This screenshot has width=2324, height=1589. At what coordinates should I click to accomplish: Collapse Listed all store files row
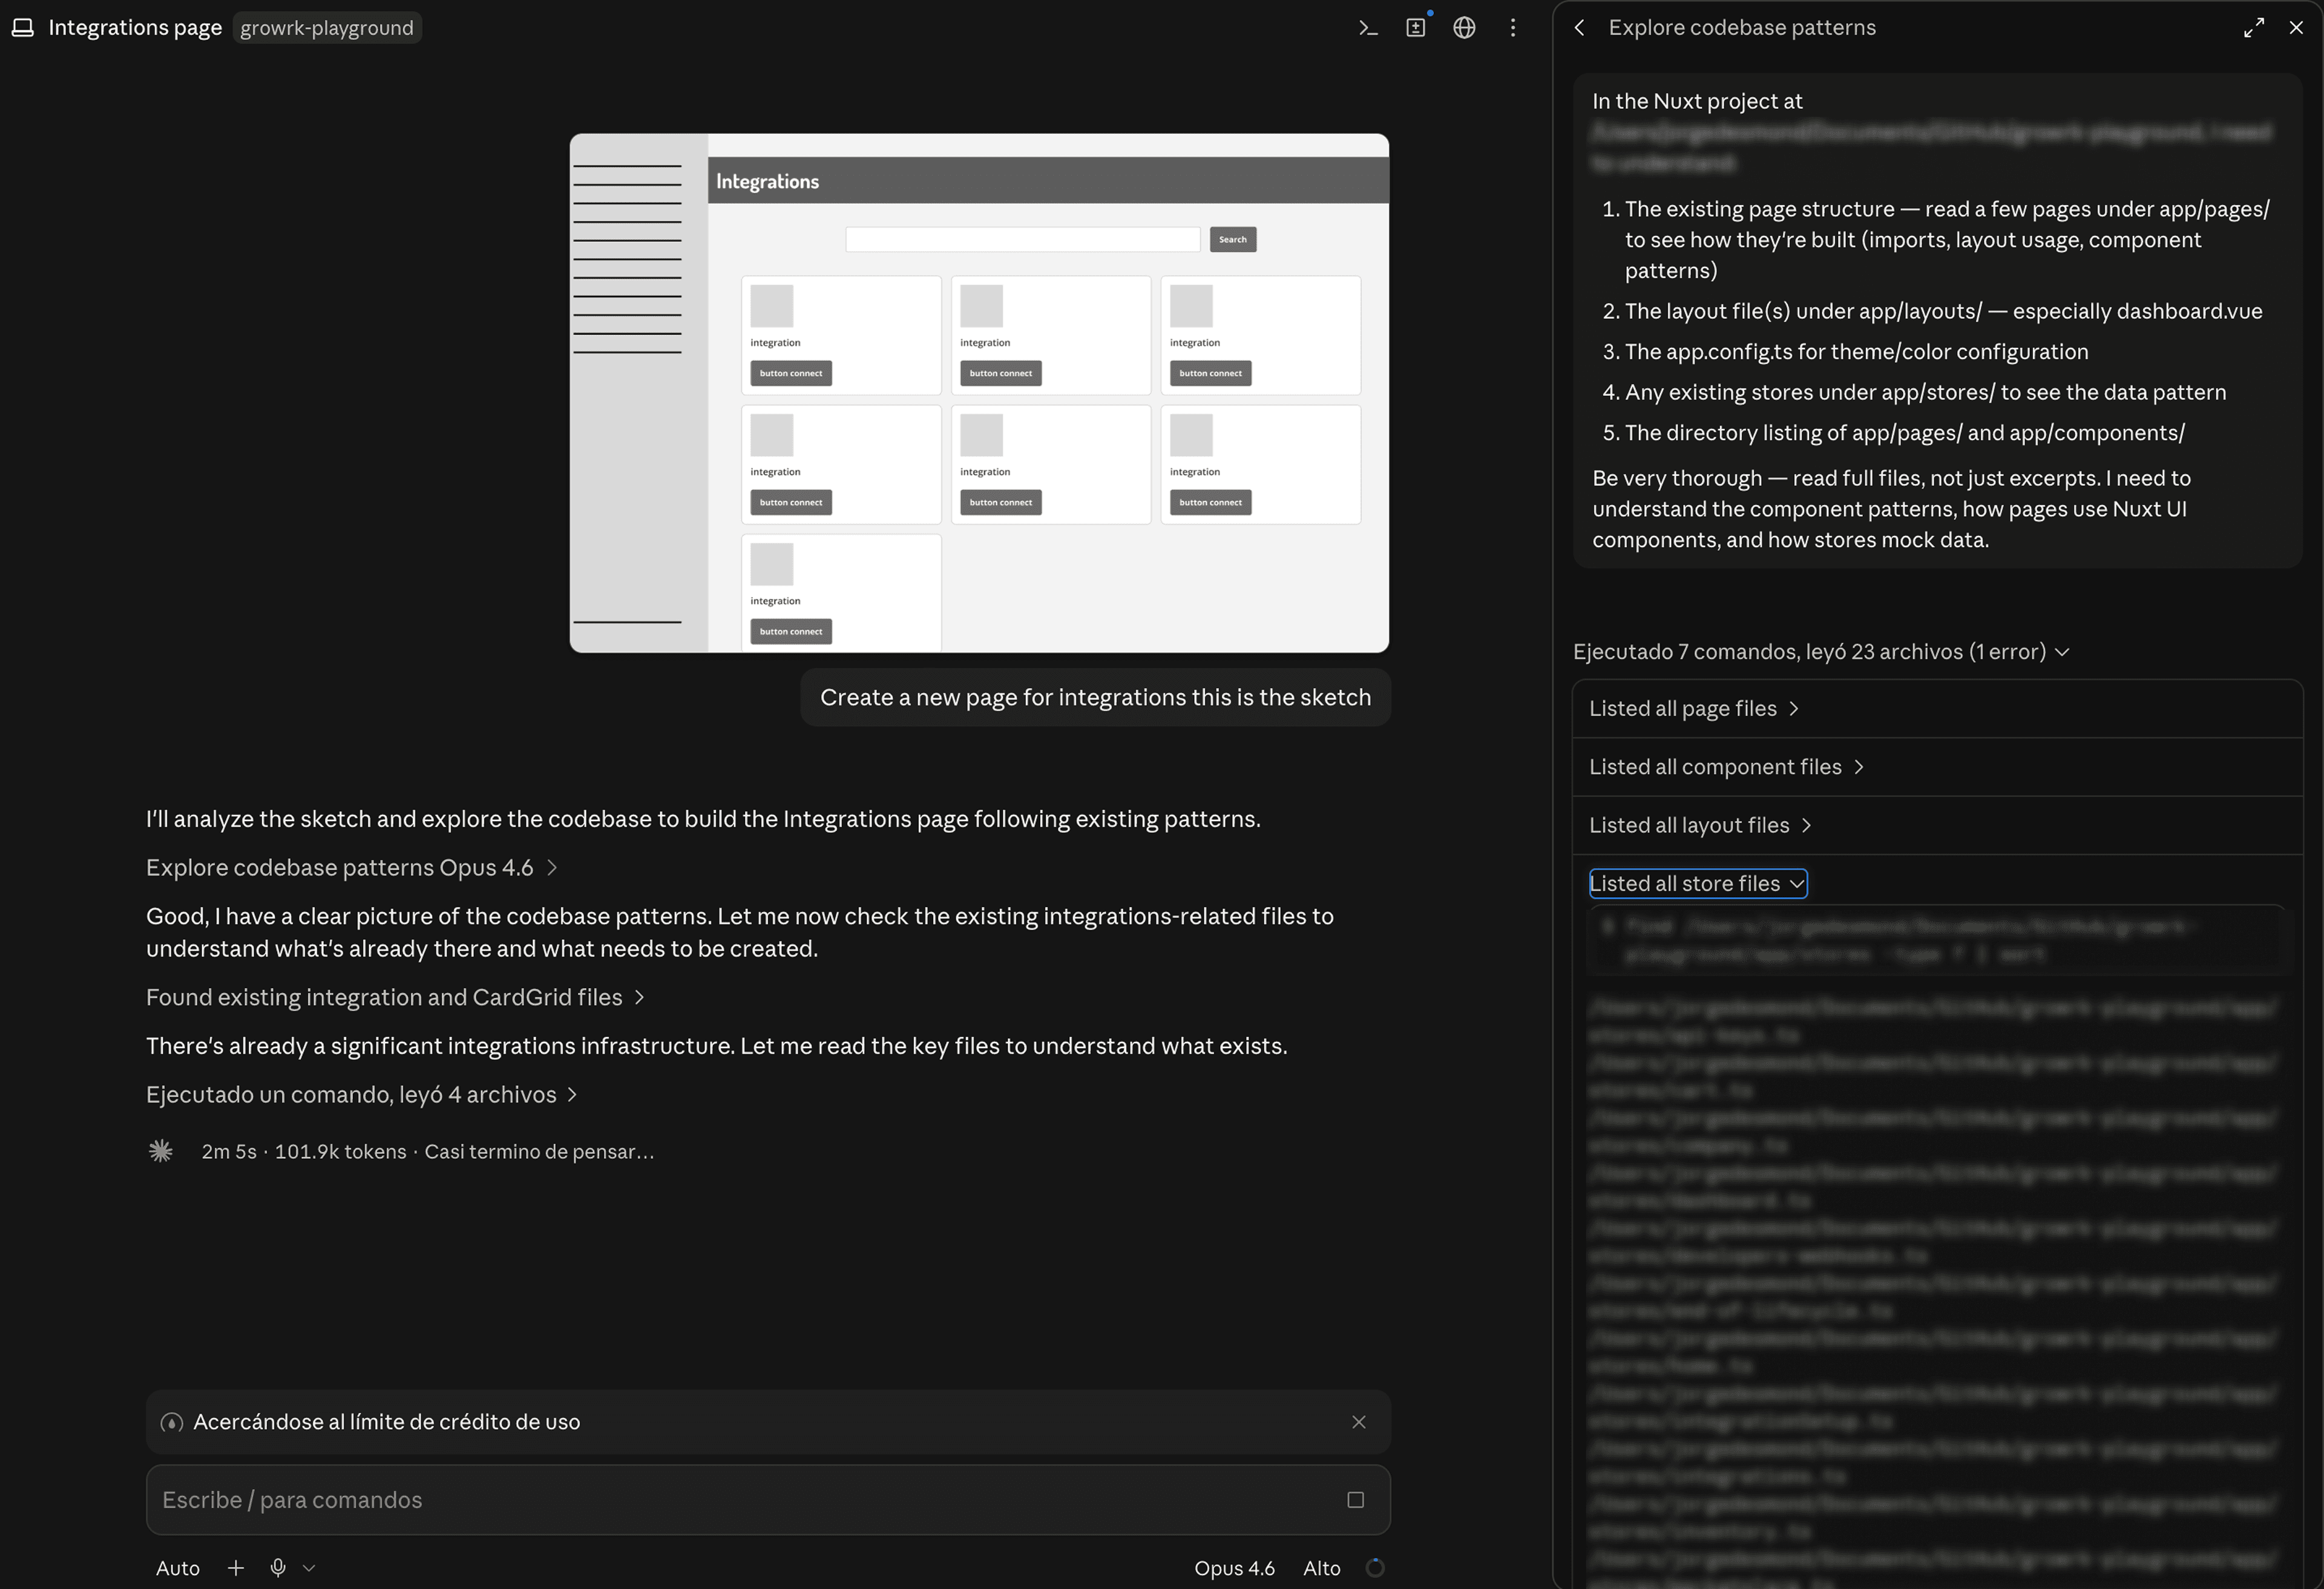coord(1698,883)
